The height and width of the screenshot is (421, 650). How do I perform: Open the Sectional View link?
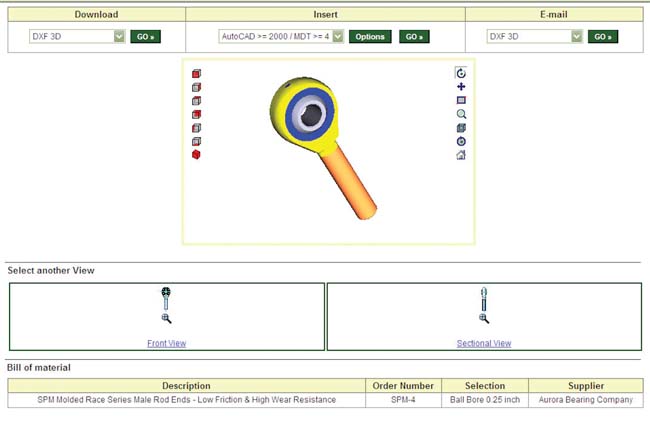(484, 343)
